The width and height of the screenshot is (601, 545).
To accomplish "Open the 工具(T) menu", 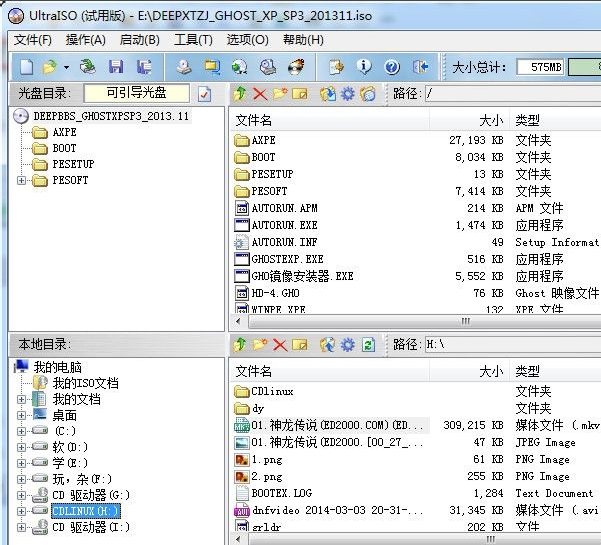I will (x=192, y=40).
